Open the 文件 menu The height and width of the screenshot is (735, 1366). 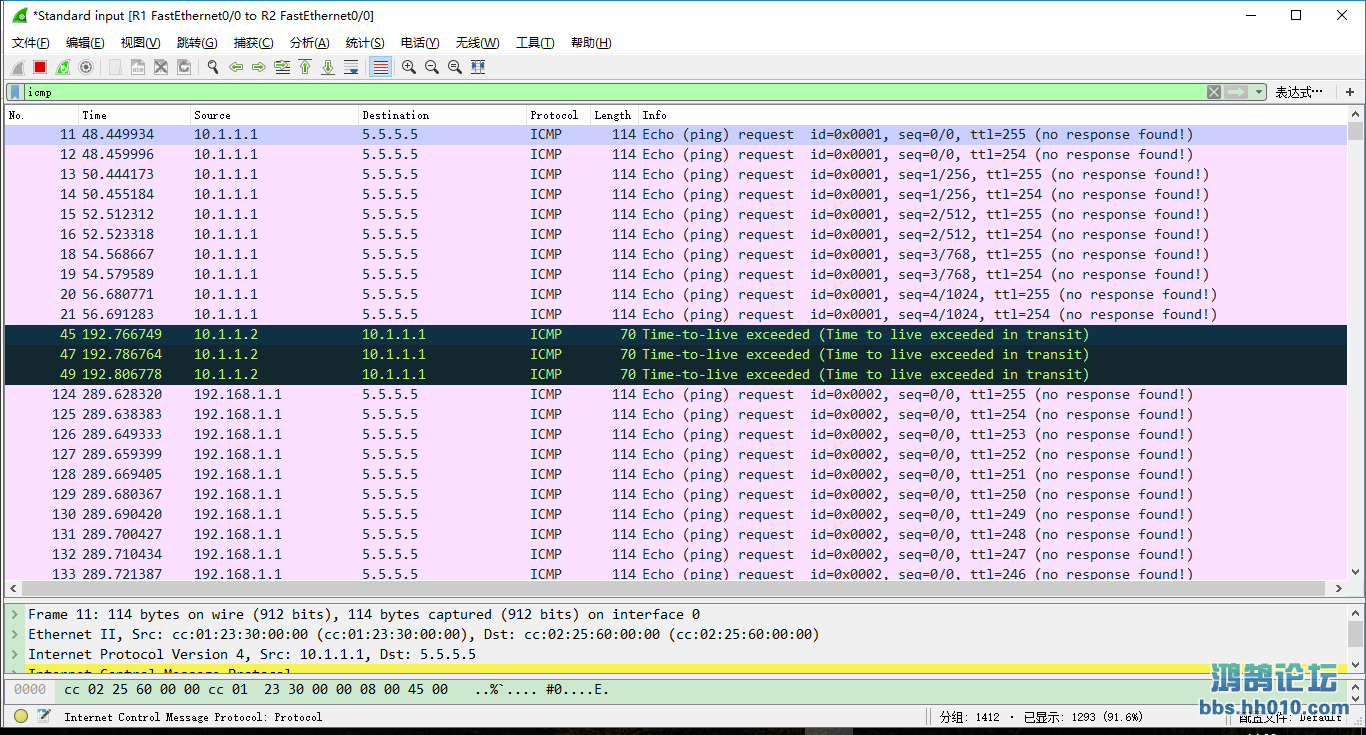[x=31, y=43]
